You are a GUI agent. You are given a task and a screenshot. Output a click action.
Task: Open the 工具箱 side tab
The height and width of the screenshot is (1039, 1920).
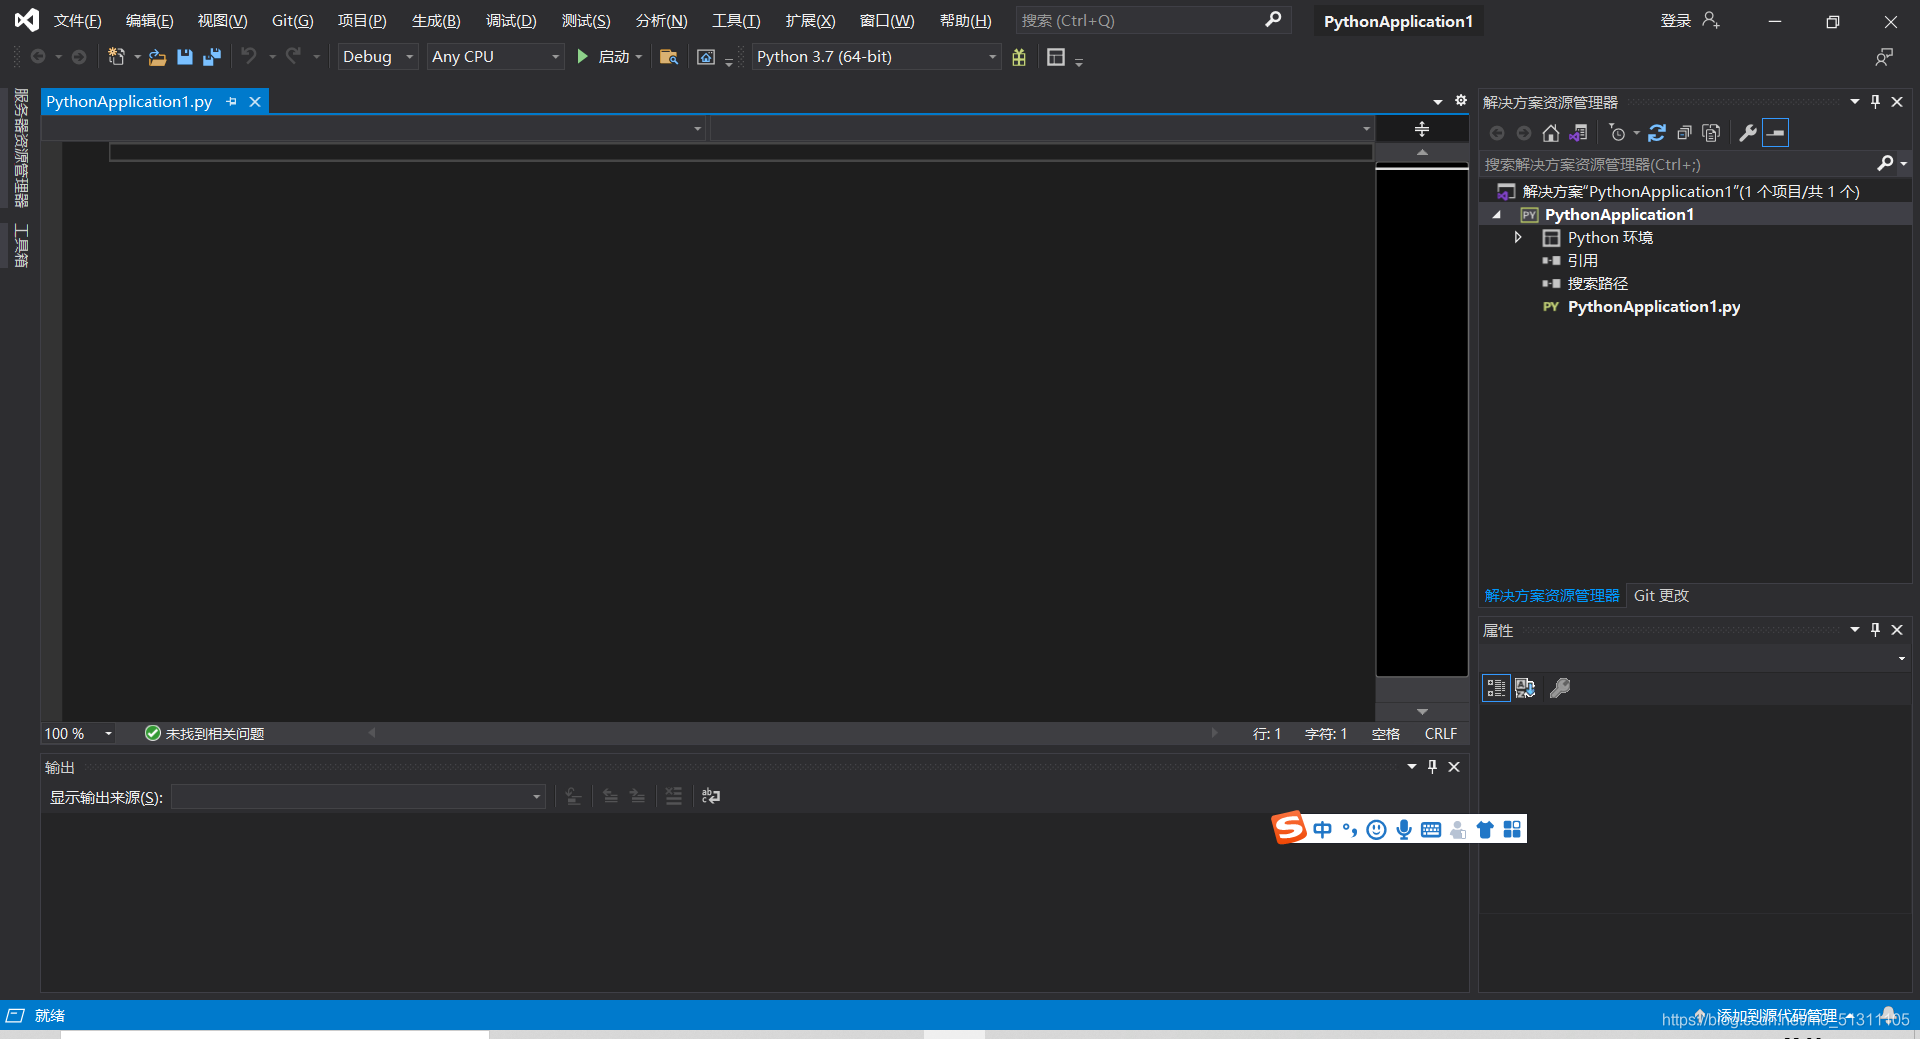[21, 246]
